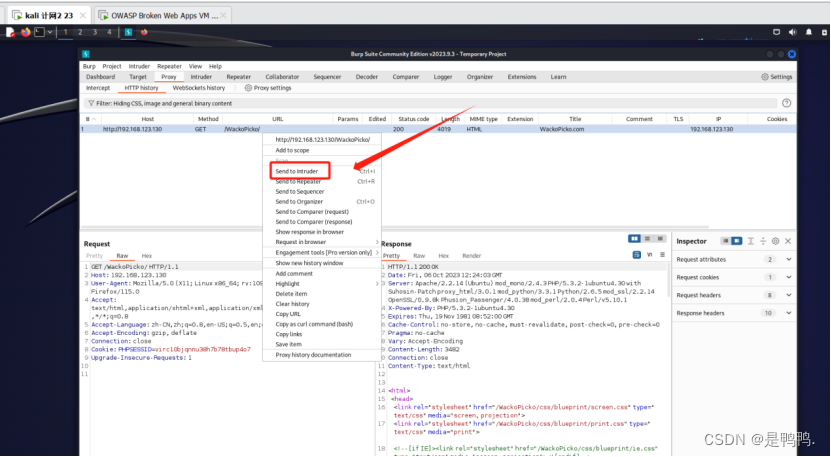Click the Inspector text-wrap height icon
The height and width of the screenshot is (457, 831).
point(750,241)
